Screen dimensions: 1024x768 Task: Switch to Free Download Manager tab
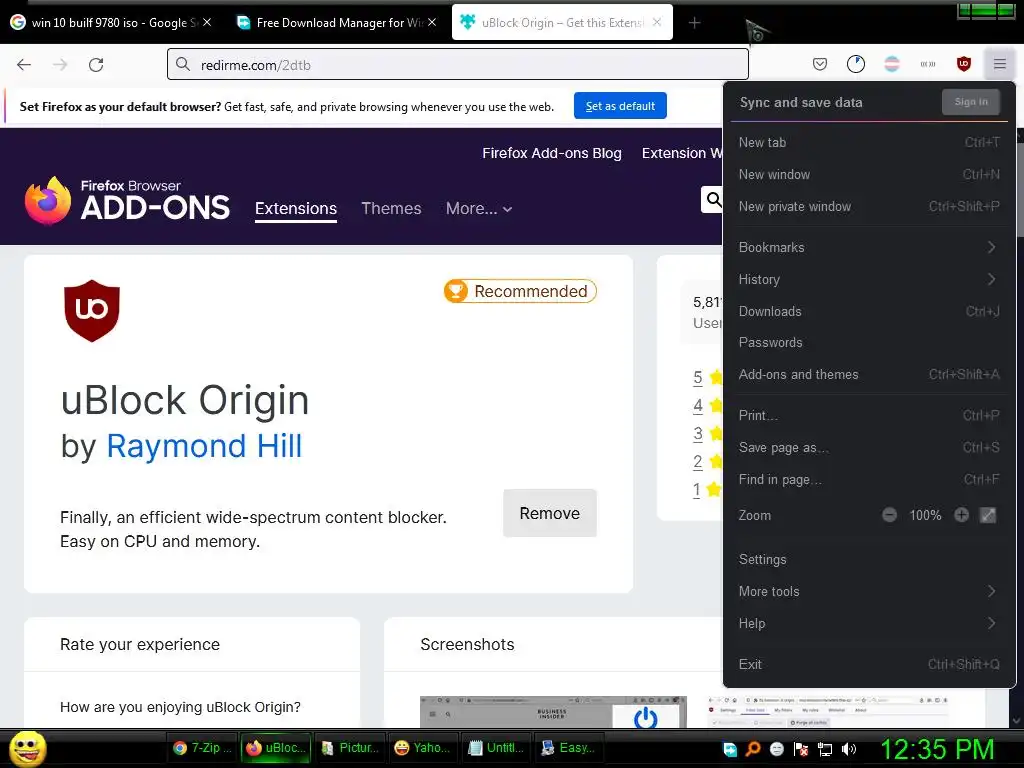336,22
